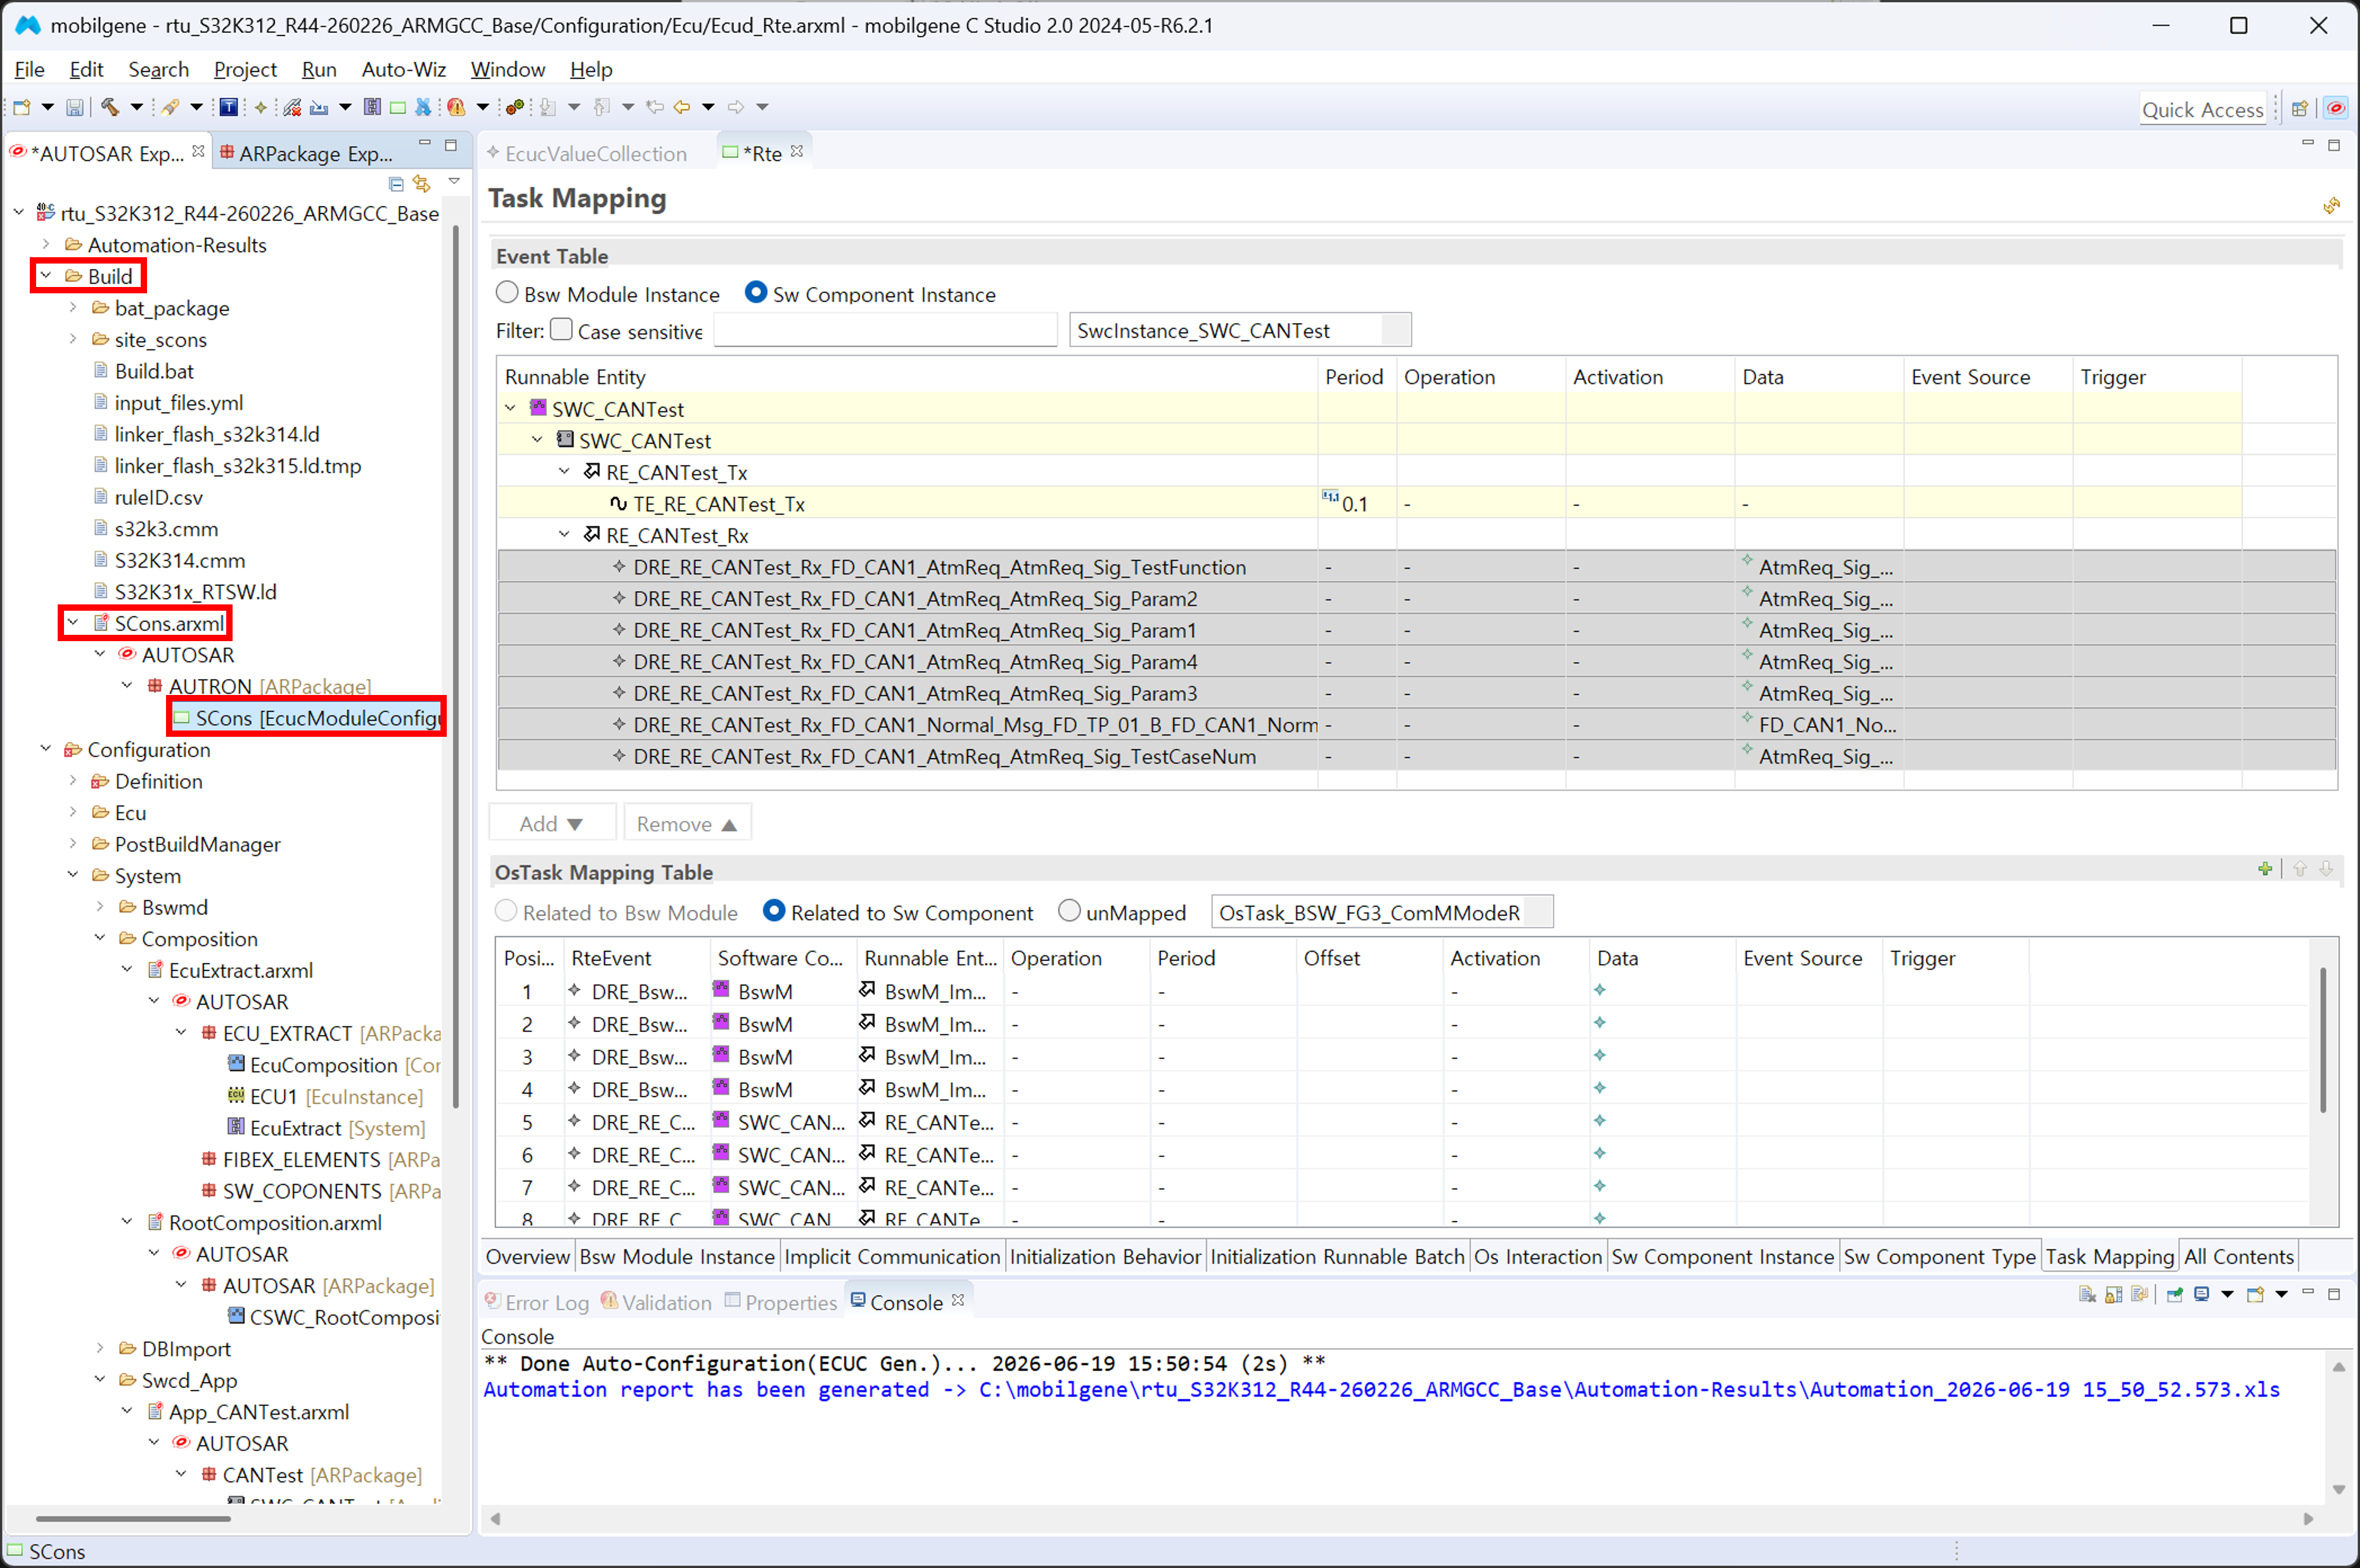Toggle Link with Editor in explorer

[422, 184]
